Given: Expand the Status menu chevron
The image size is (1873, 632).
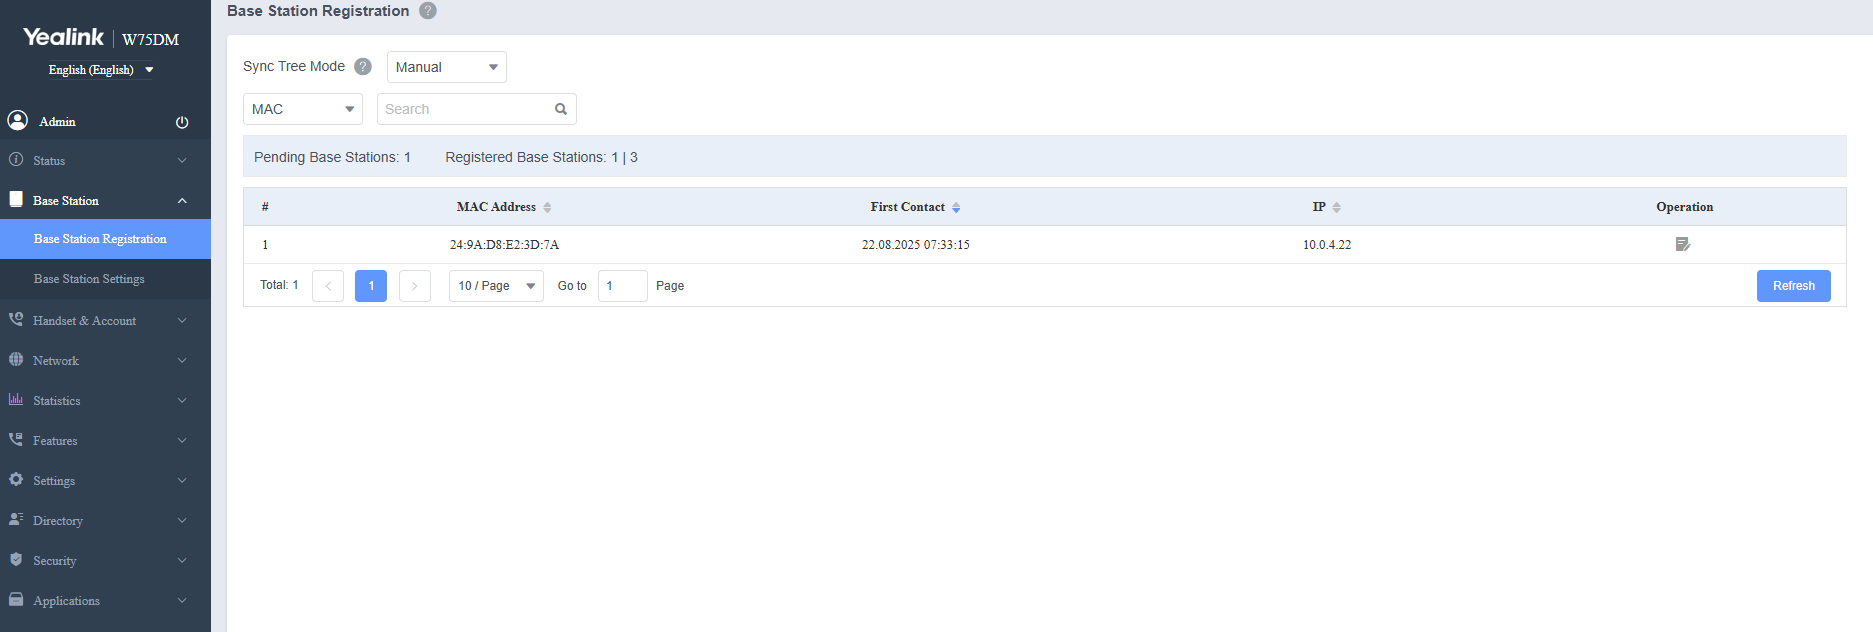Looking at the screenshot, I should pyautogui.click(x=182, y=161).
